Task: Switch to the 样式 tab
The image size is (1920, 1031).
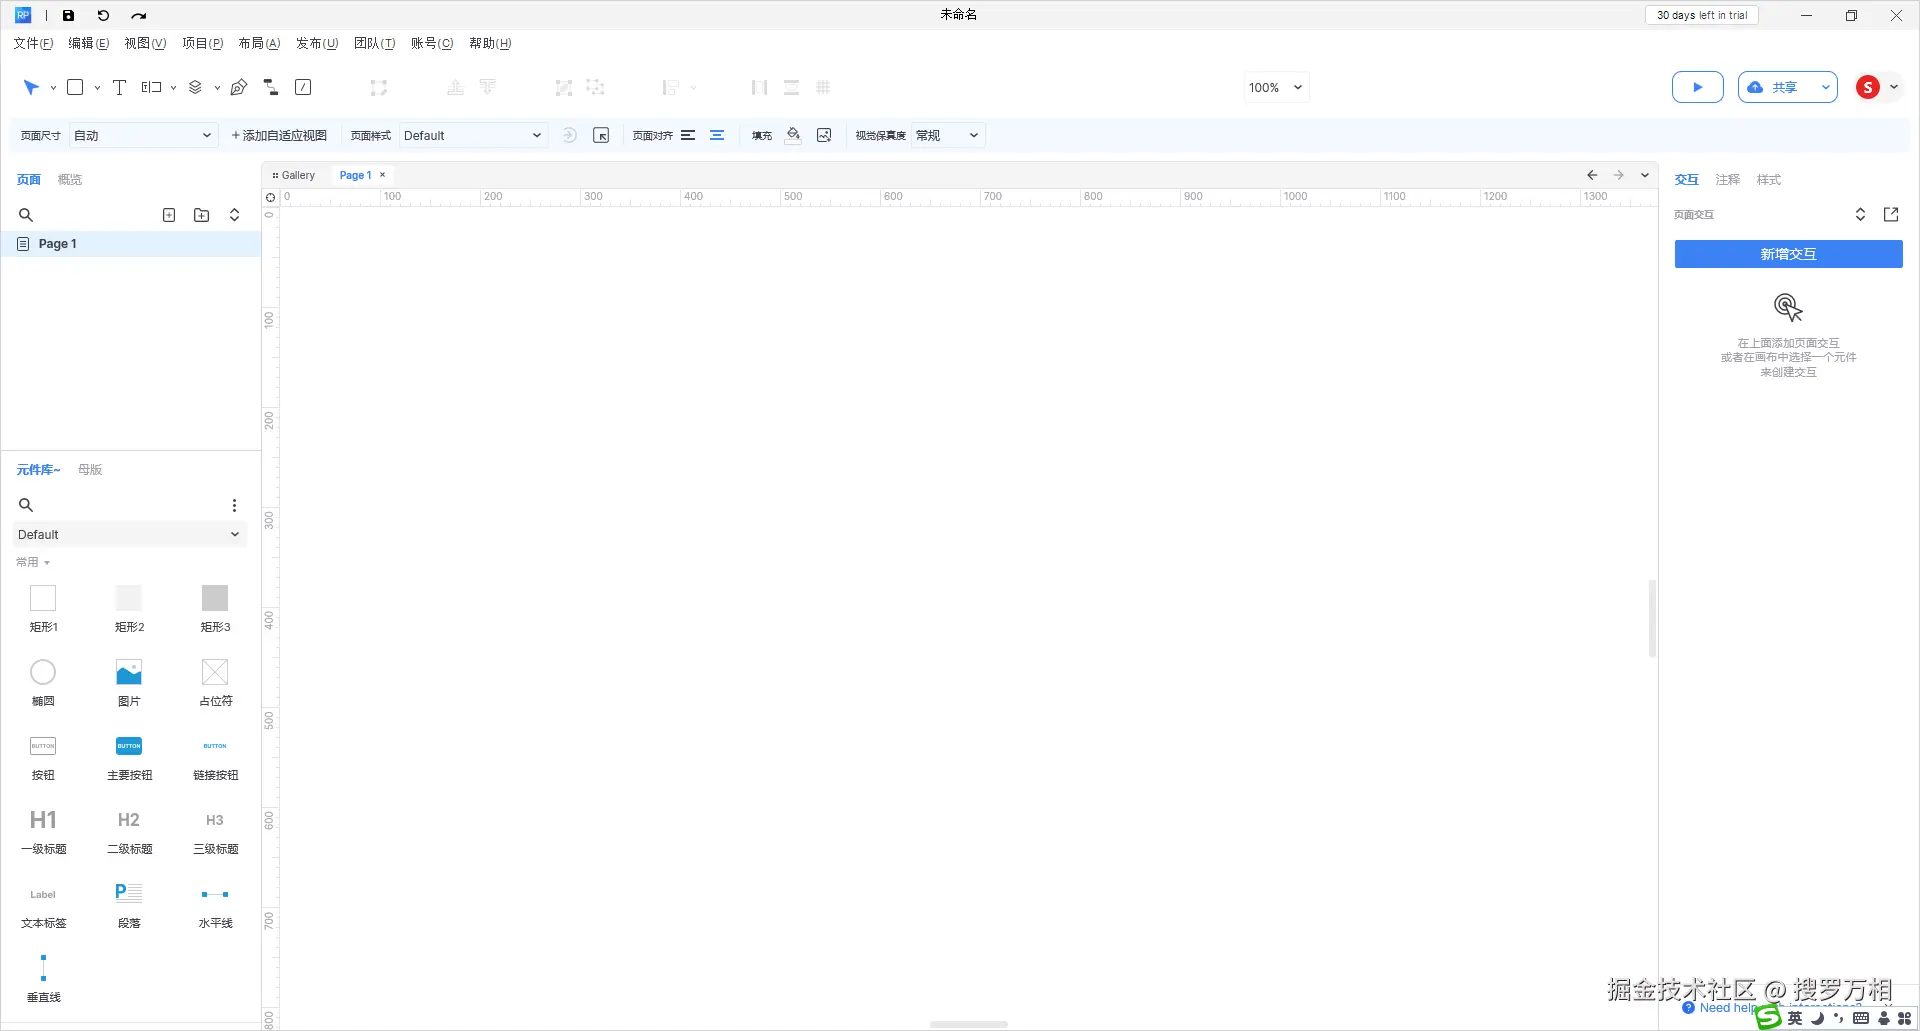Action: point(1769,180)
